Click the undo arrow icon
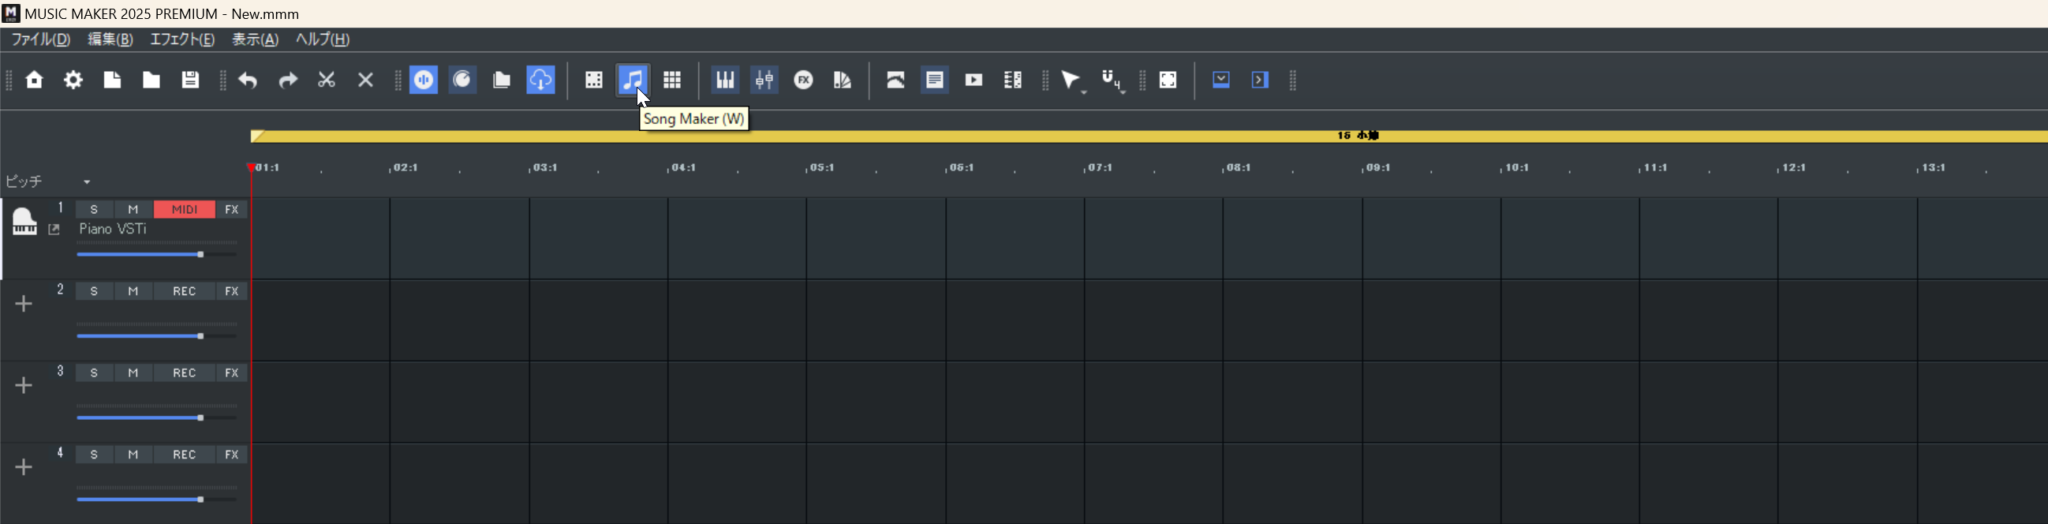 pyautogui.click(x=248, y=80)
